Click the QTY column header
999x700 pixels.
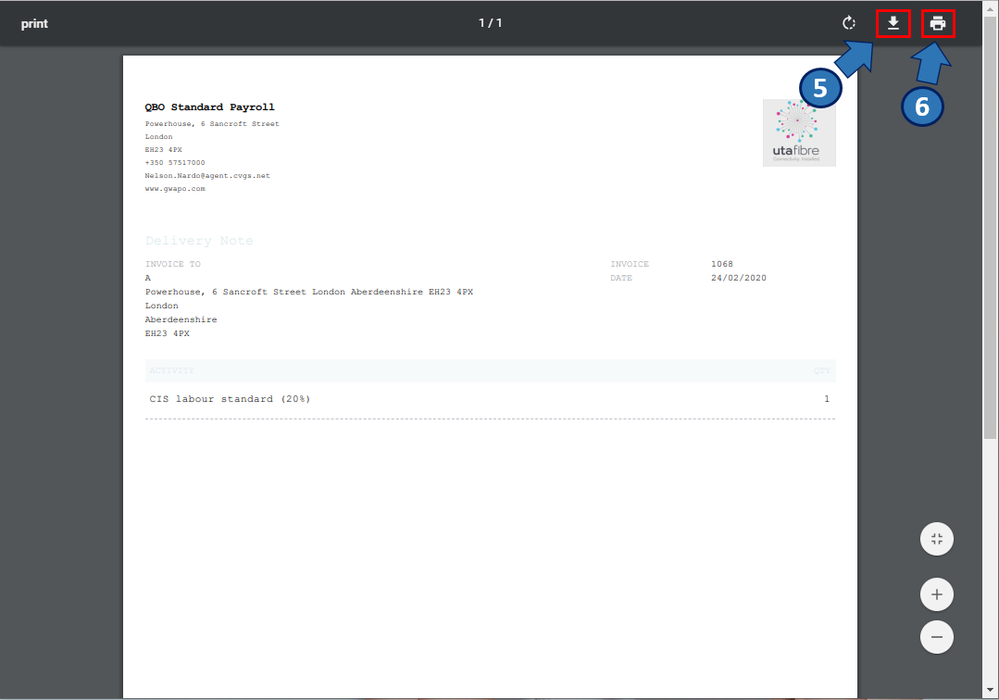[821, 371]
